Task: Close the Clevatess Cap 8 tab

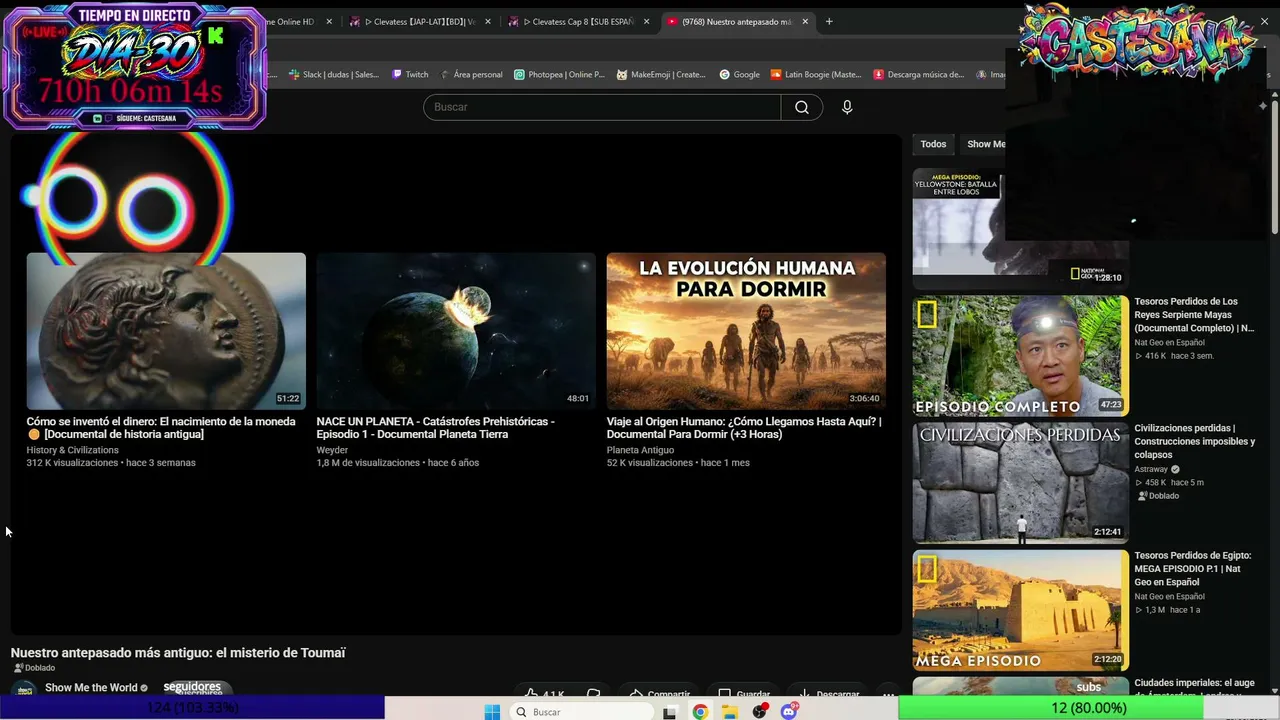Action: click(646, 21)
